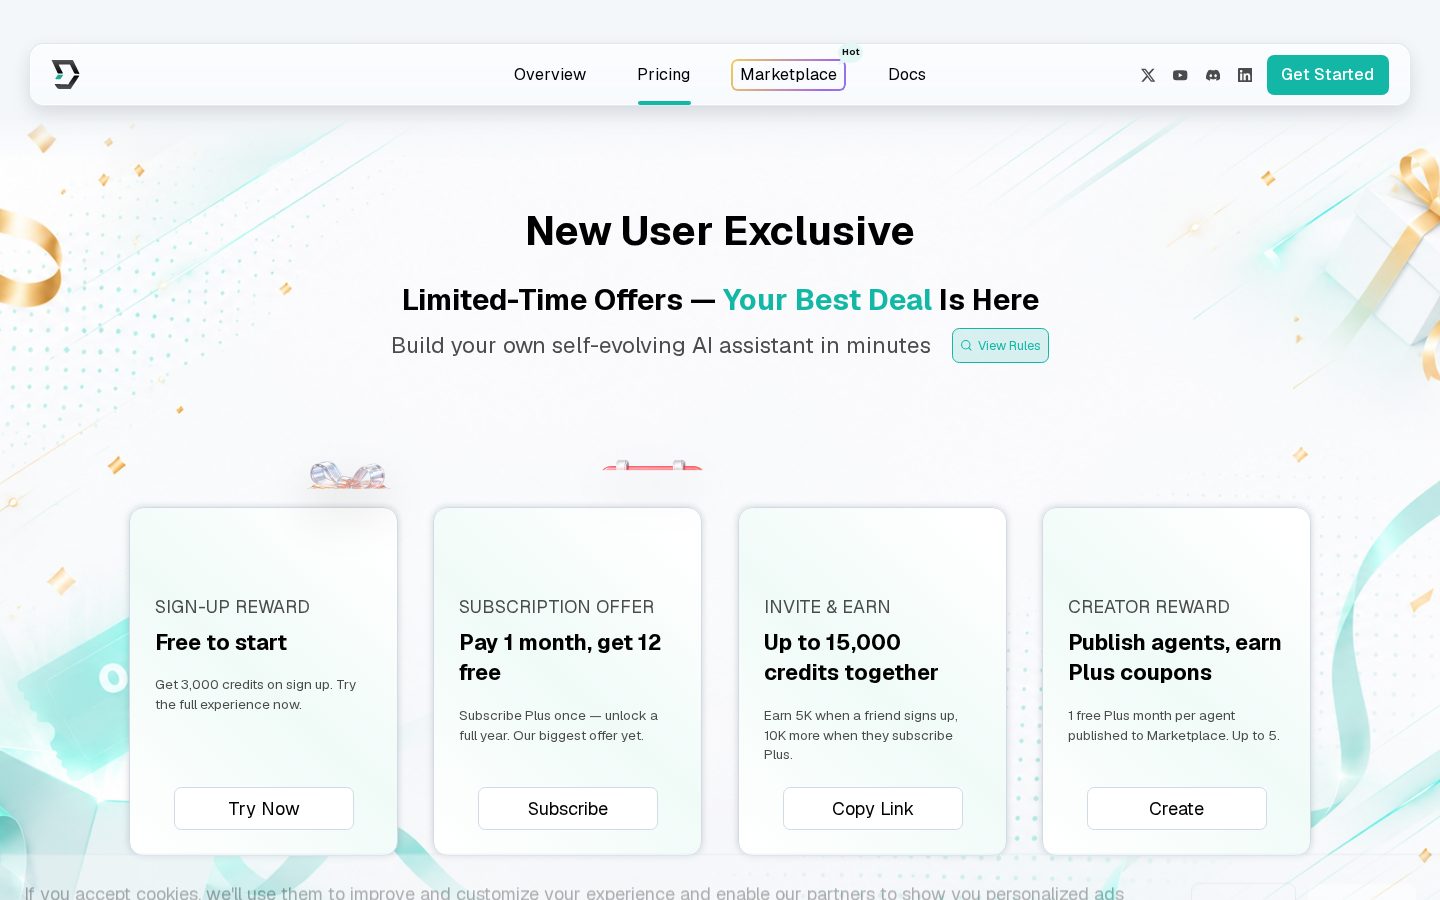Click the 'SUBSCRIPTION OFFER' label

point(556,607)
